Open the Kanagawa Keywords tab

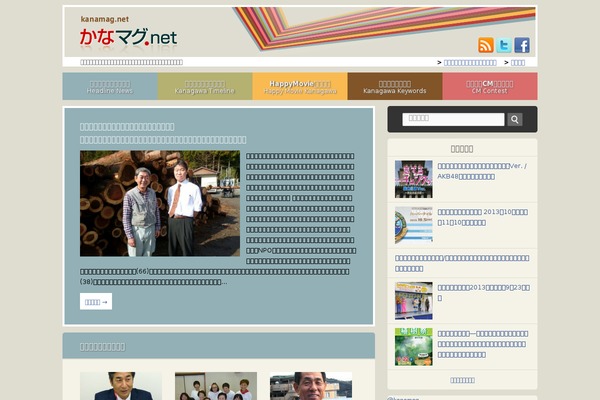[395, 87]
